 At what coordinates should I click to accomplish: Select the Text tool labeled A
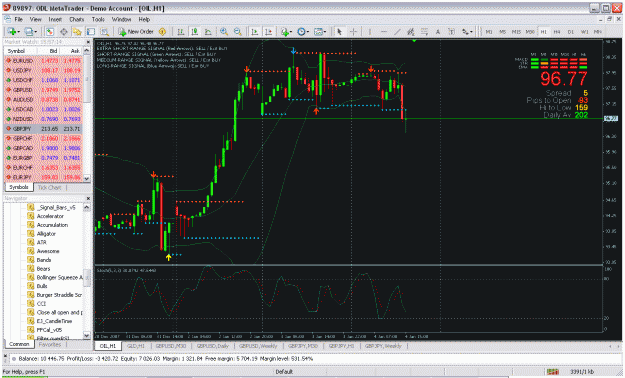click(x=438, y=32)
